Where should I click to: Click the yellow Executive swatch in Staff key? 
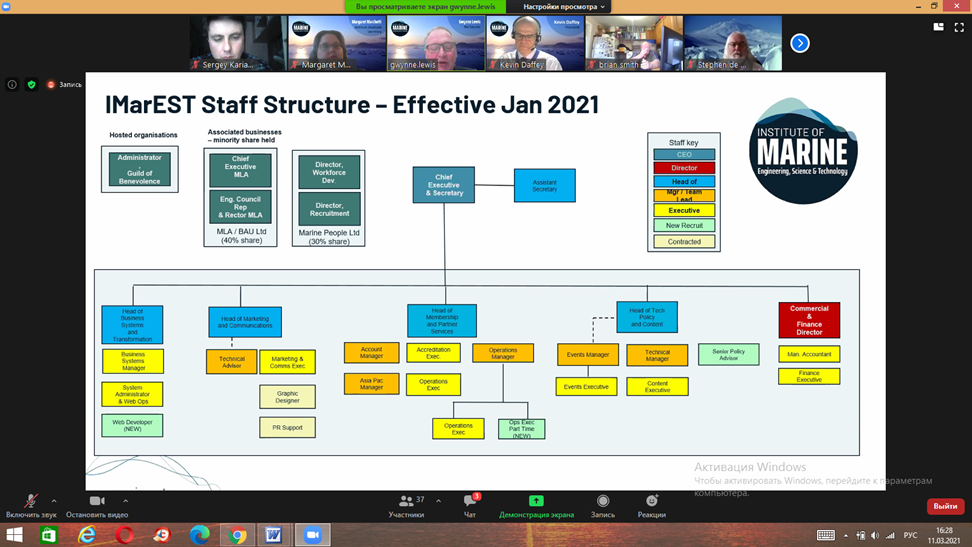pyautogui.click(x=684, y=211)
